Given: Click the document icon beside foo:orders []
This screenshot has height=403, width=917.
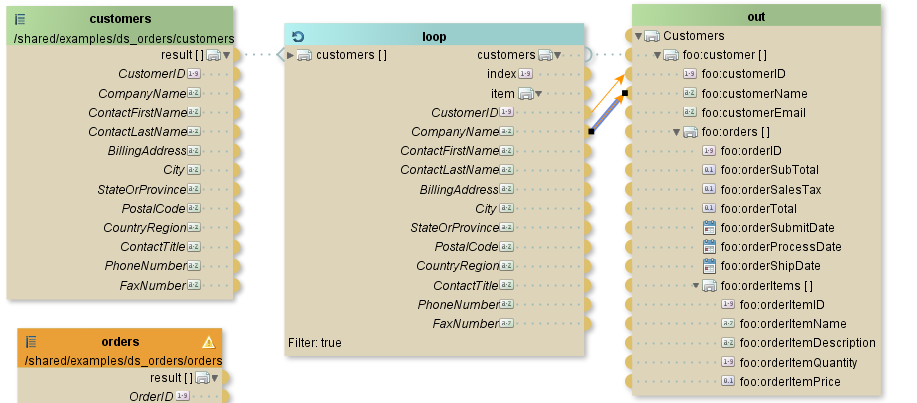Looking at the screenshot, I should (690, 132).
